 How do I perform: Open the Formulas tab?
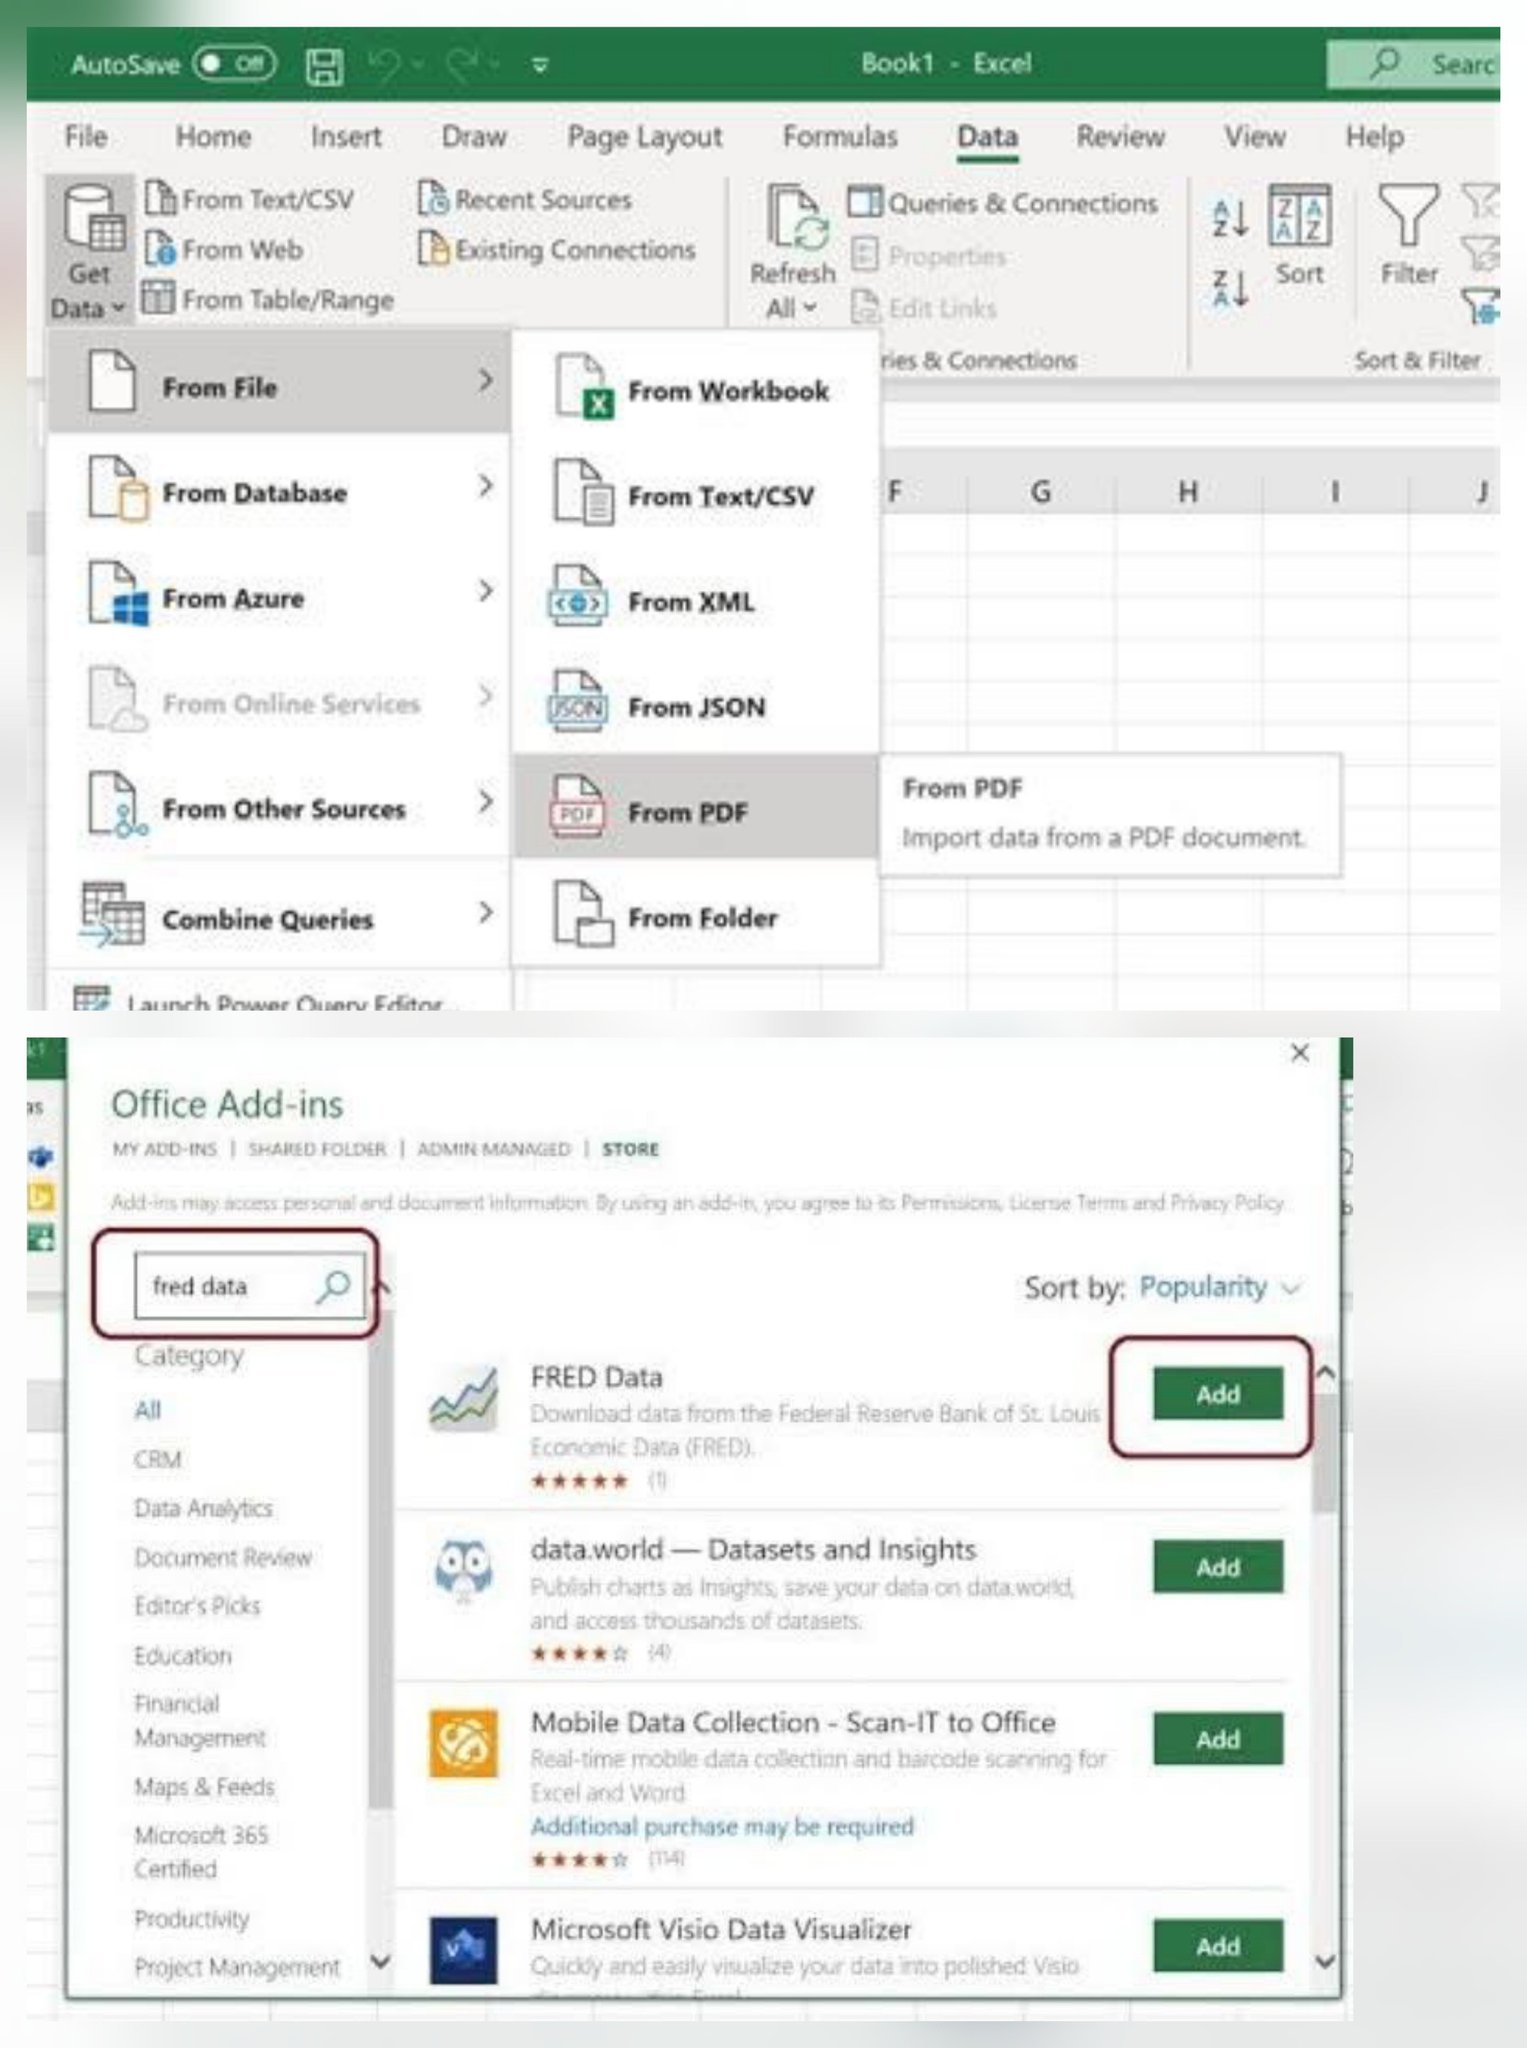(840, 136)
